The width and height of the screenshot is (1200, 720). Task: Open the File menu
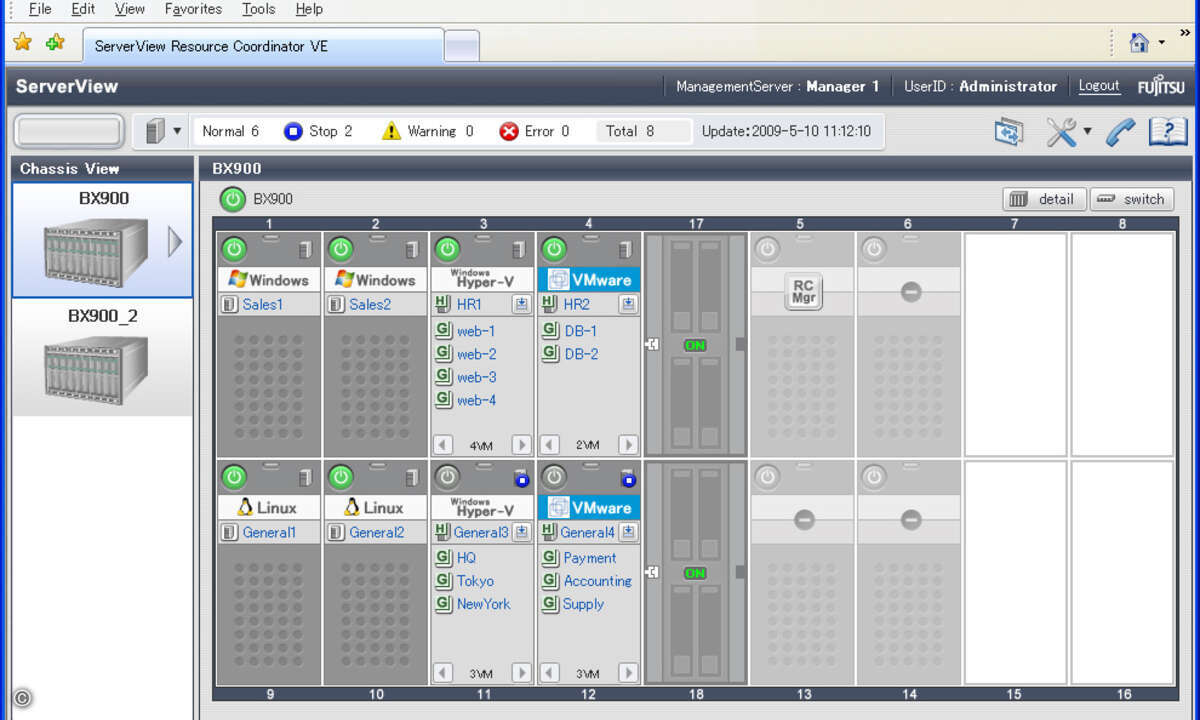(x=40, y=9)
